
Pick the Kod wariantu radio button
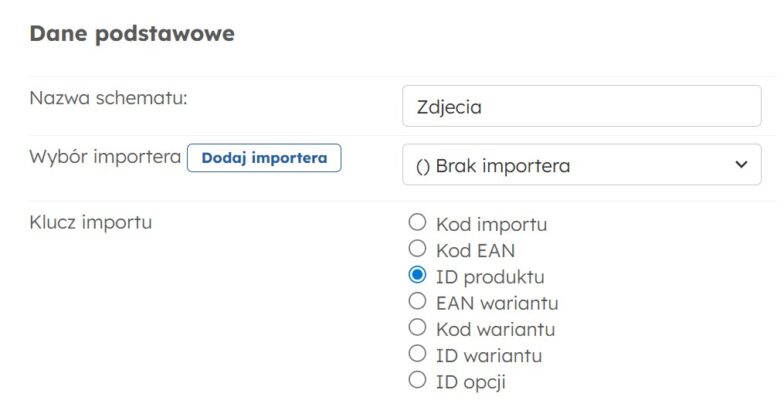click(418, 327)
